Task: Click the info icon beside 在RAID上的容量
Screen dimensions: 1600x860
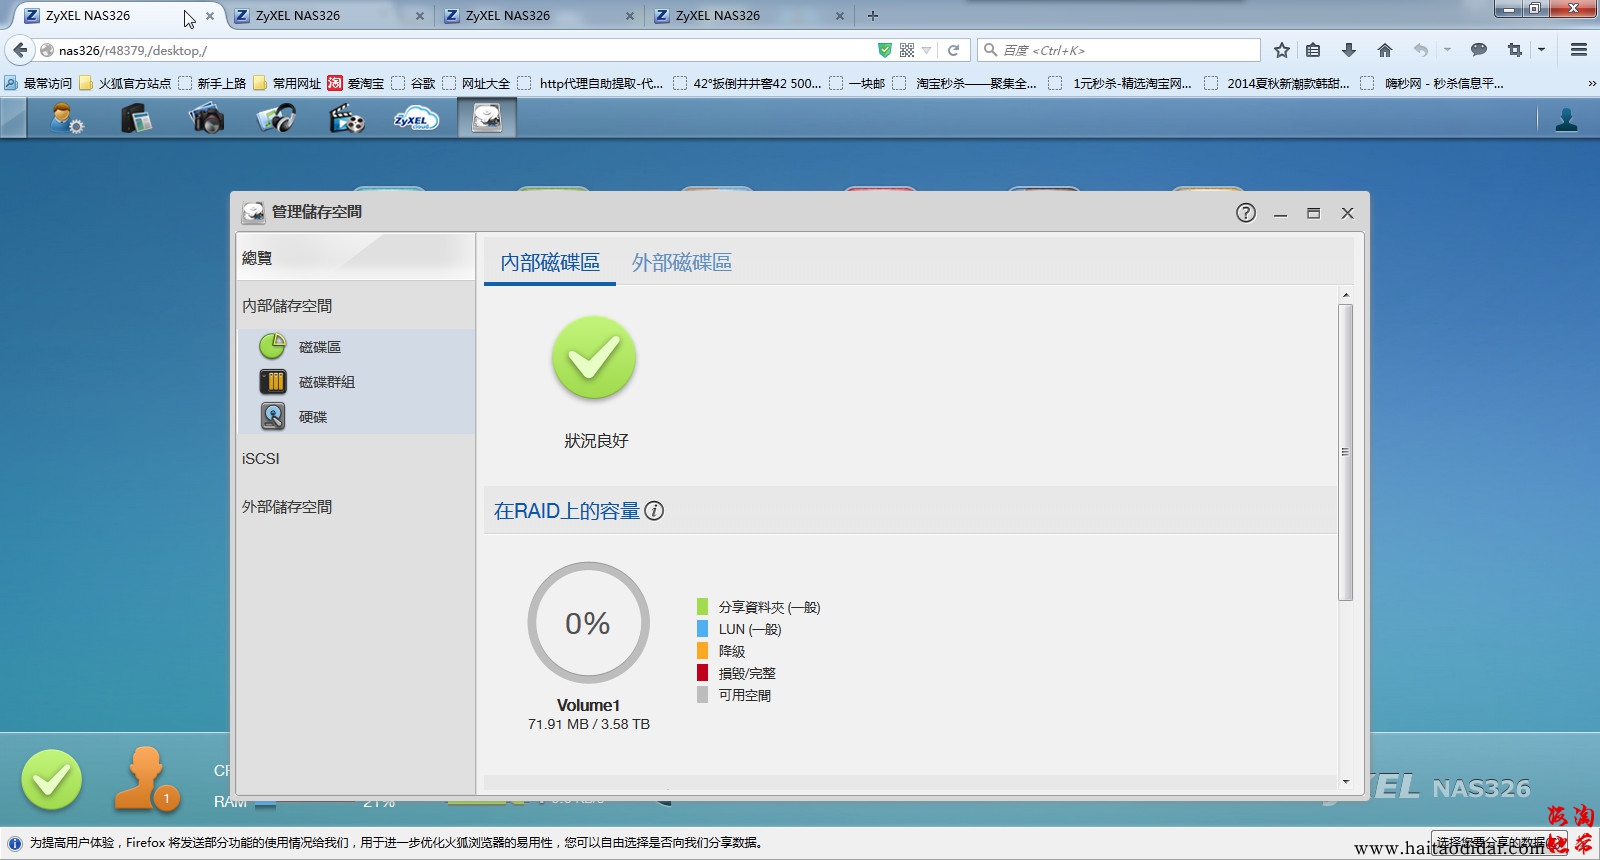Action: pyautogui.click(x=654, y=511)
